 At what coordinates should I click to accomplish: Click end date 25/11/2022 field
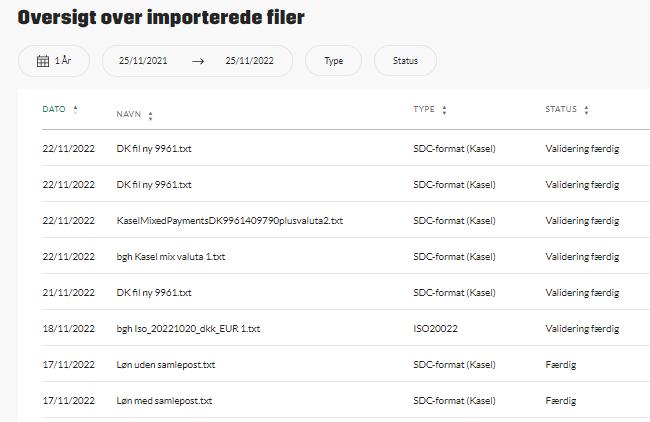pos(249,61)
